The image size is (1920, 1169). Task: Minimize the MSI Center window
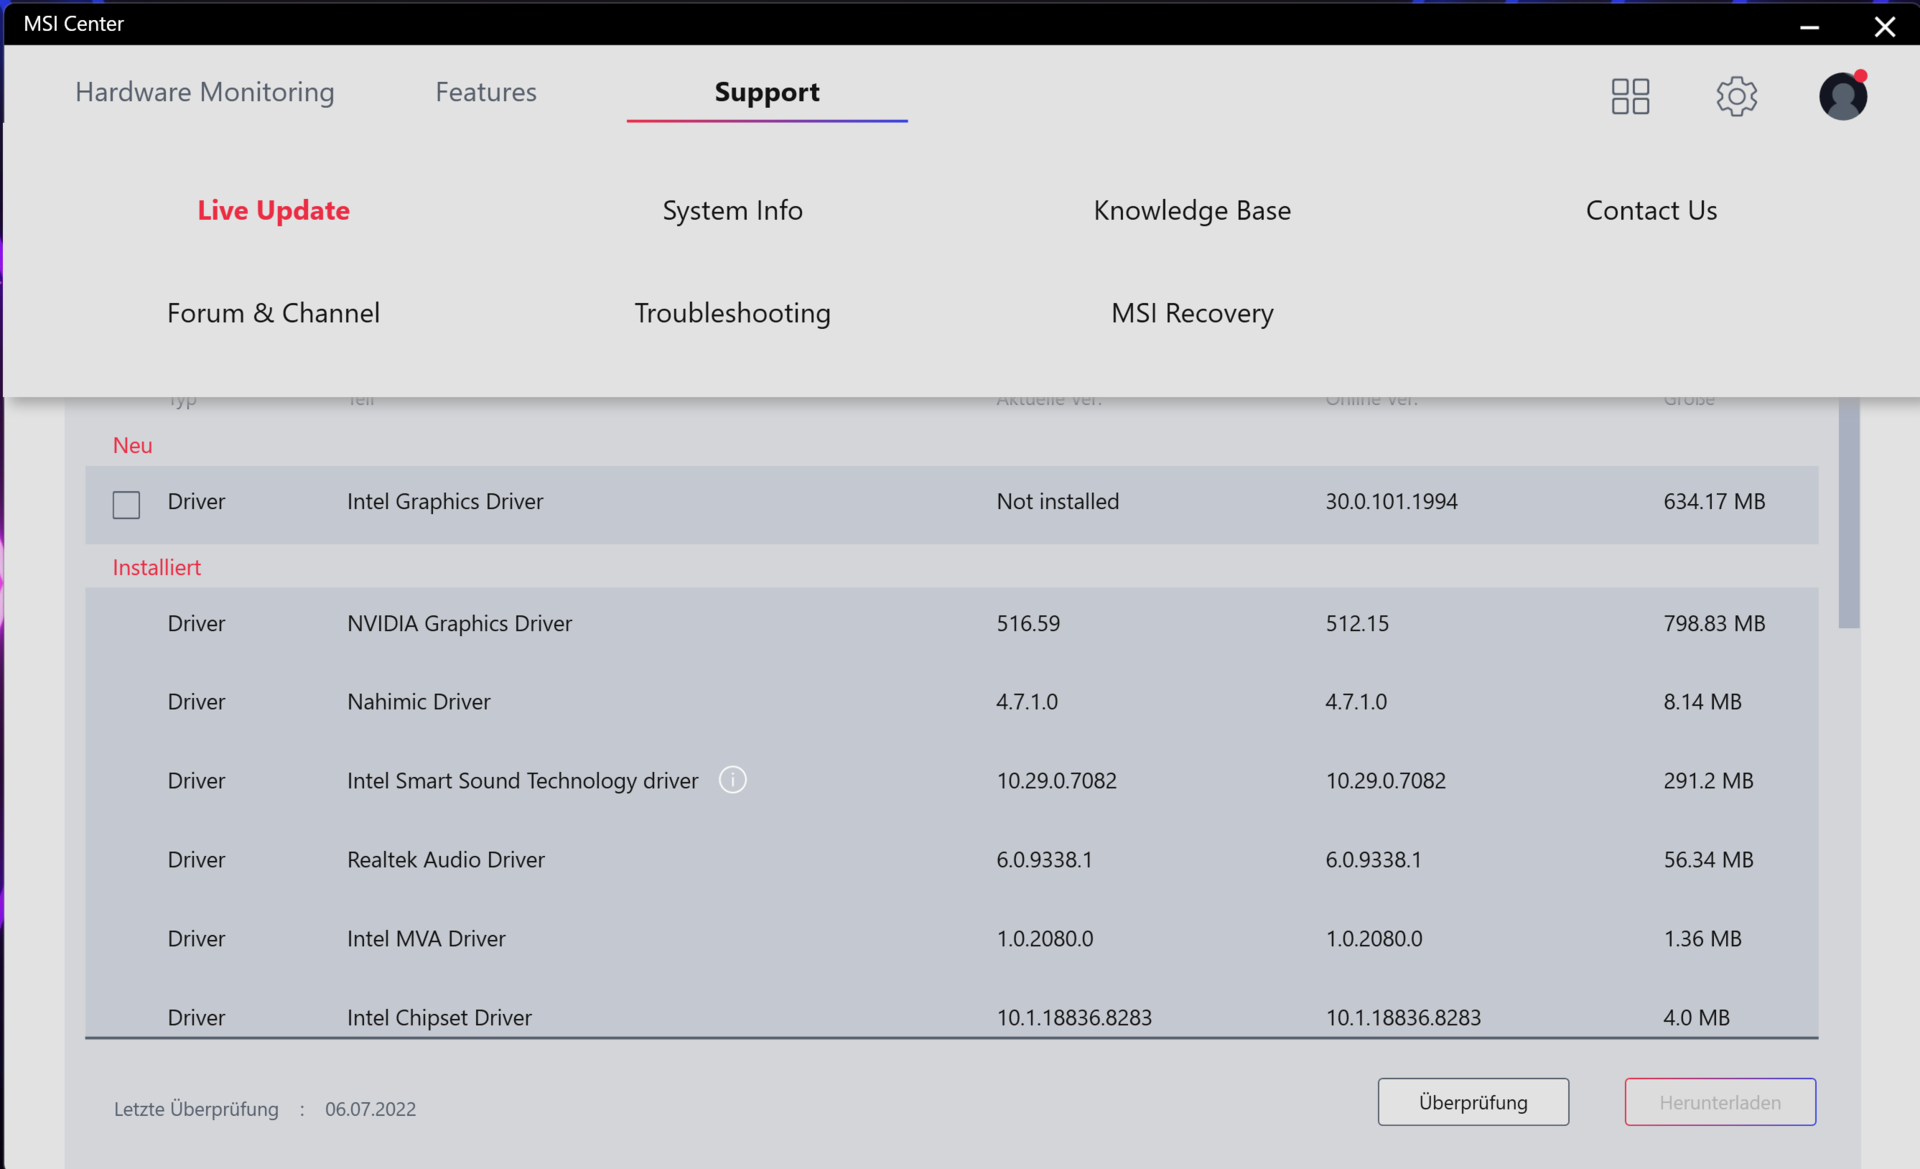click(1809, 26)
